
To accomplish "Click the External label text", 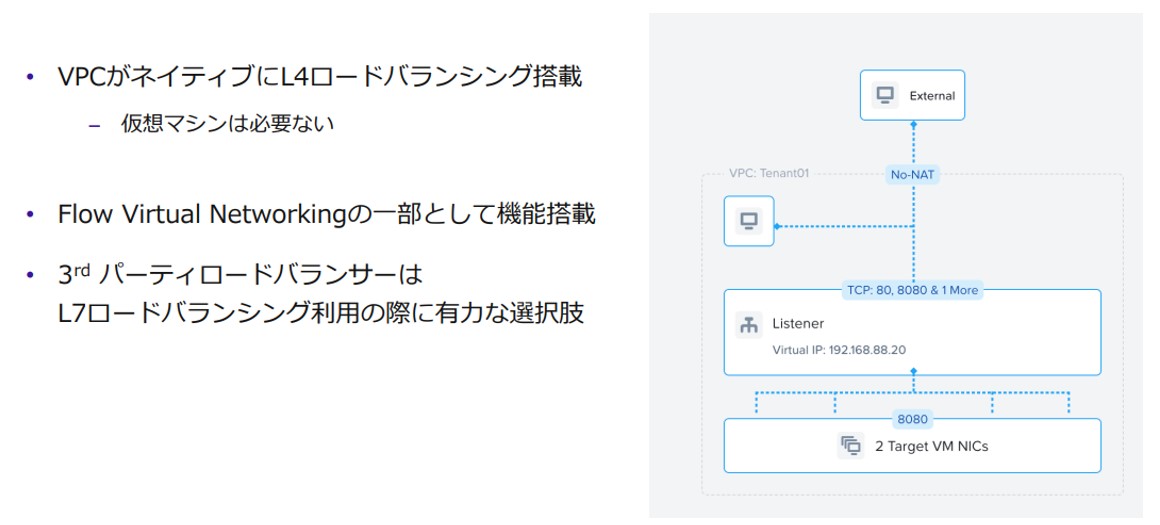I will pyautogui.click(x=932, y=96).
